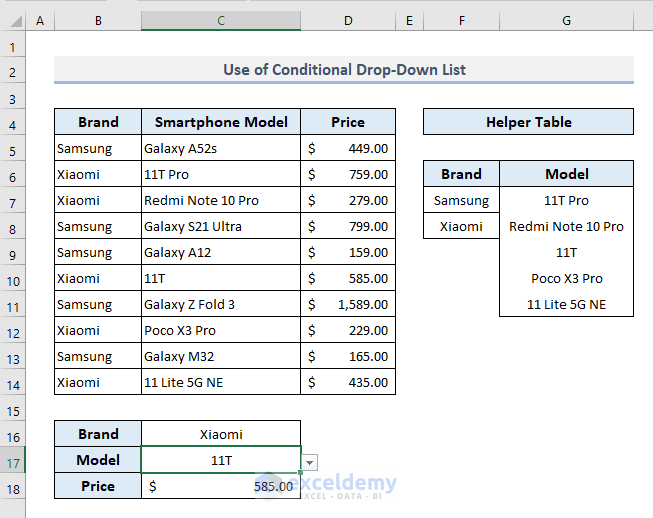This screenshot has width=653, height=518.
Task: Select column D header
Action: point(348,20)
